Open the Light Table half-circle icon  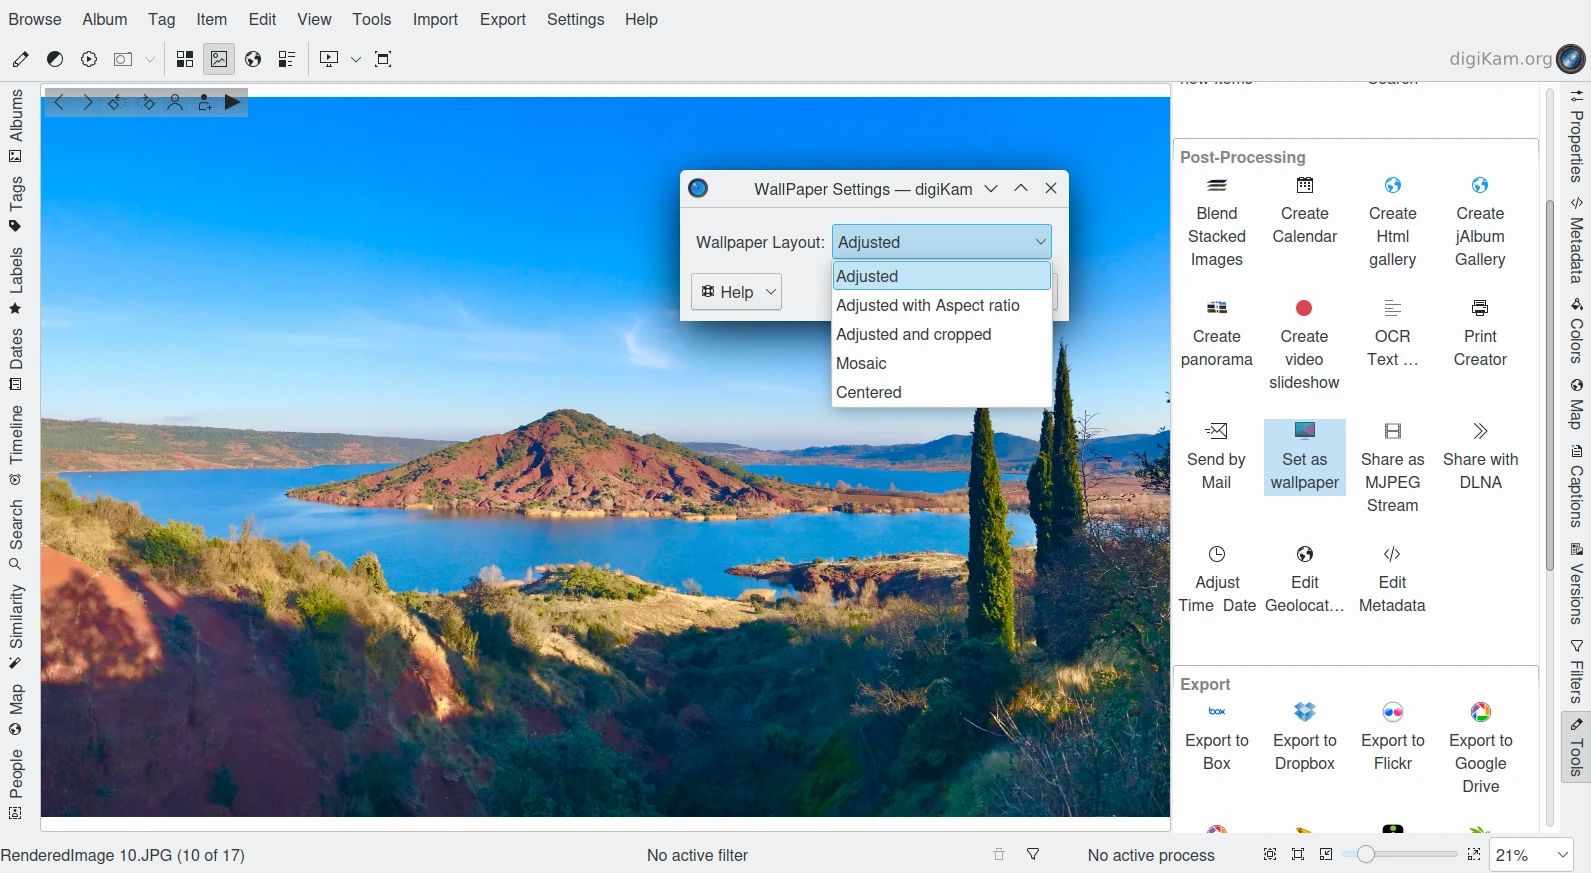click(x=55, y=59)
